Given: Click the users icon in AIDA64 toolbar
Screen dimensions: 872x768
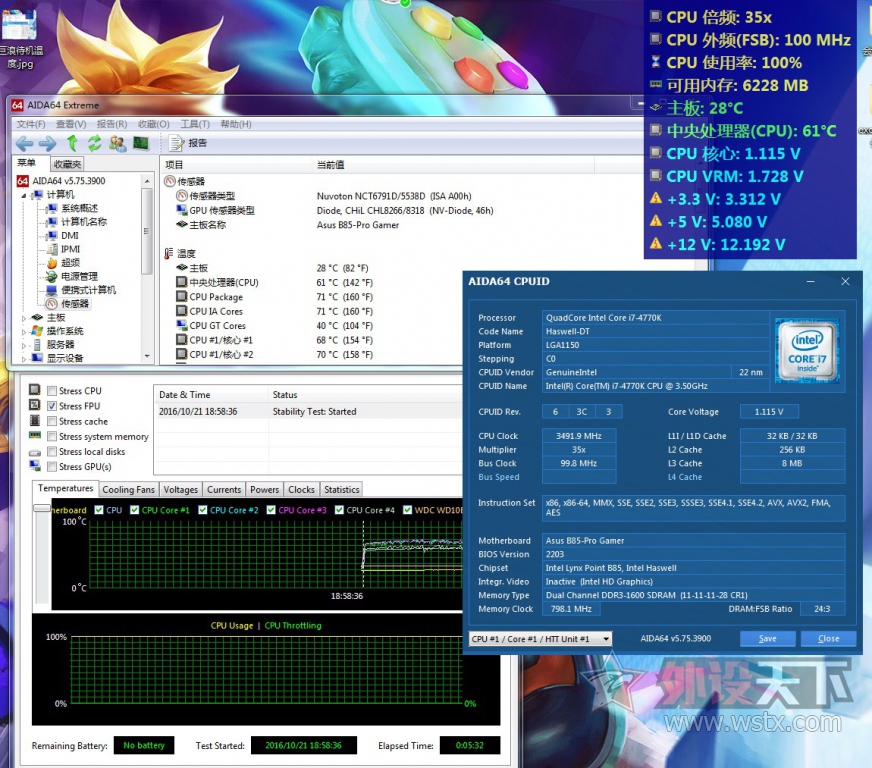Looking at the screenshot, I should (x=117, y=143).
